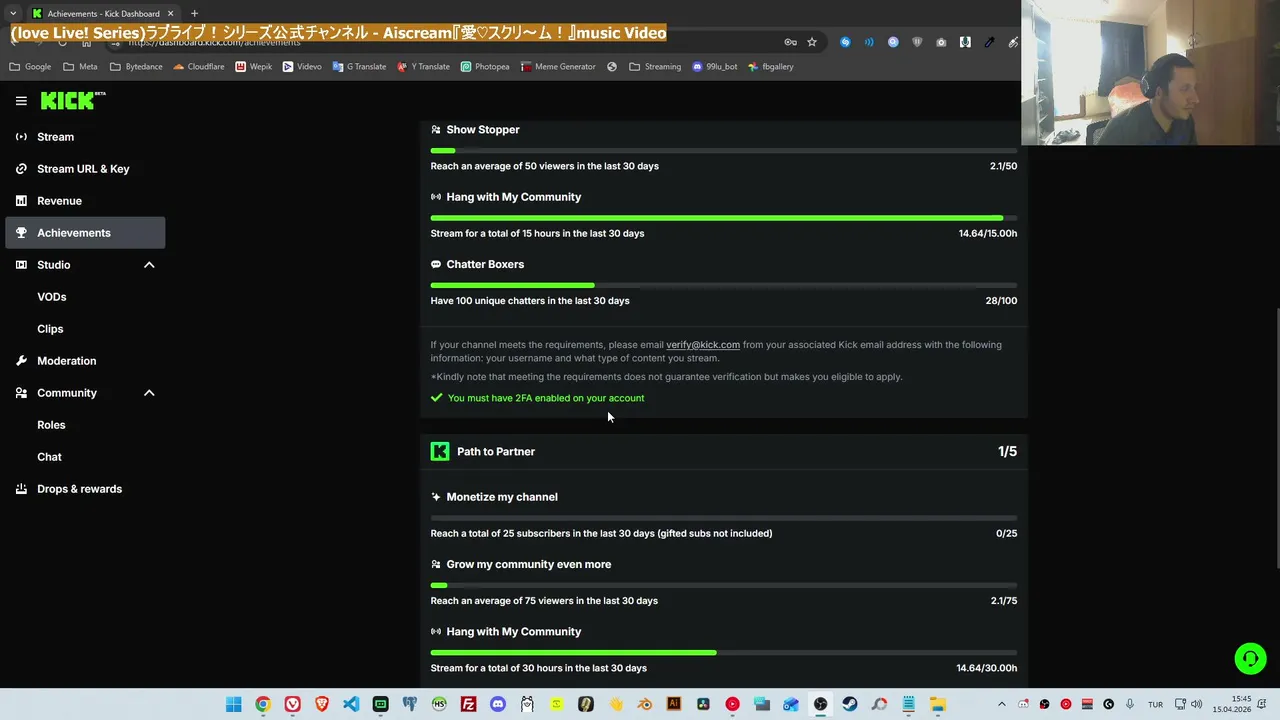1280x720 pixels.
Task: Click the Show Stopper progress bar
Action: pos(724,150)
